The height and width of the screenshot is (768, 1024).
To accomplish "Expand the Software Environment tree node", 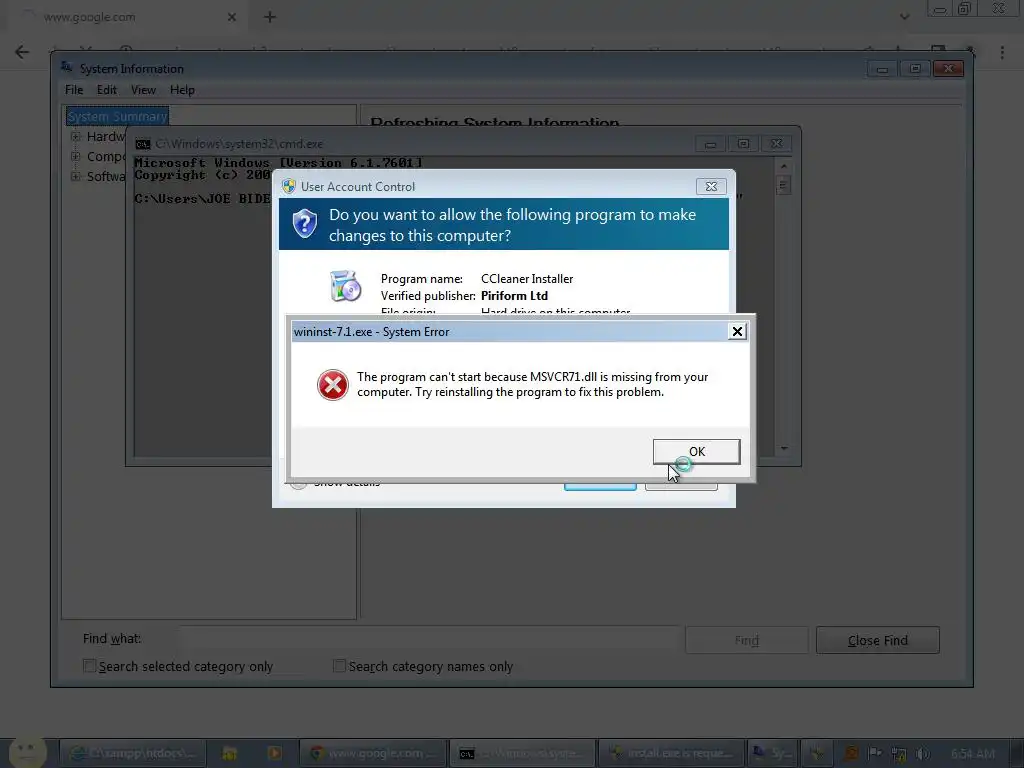I will (76, 176).
